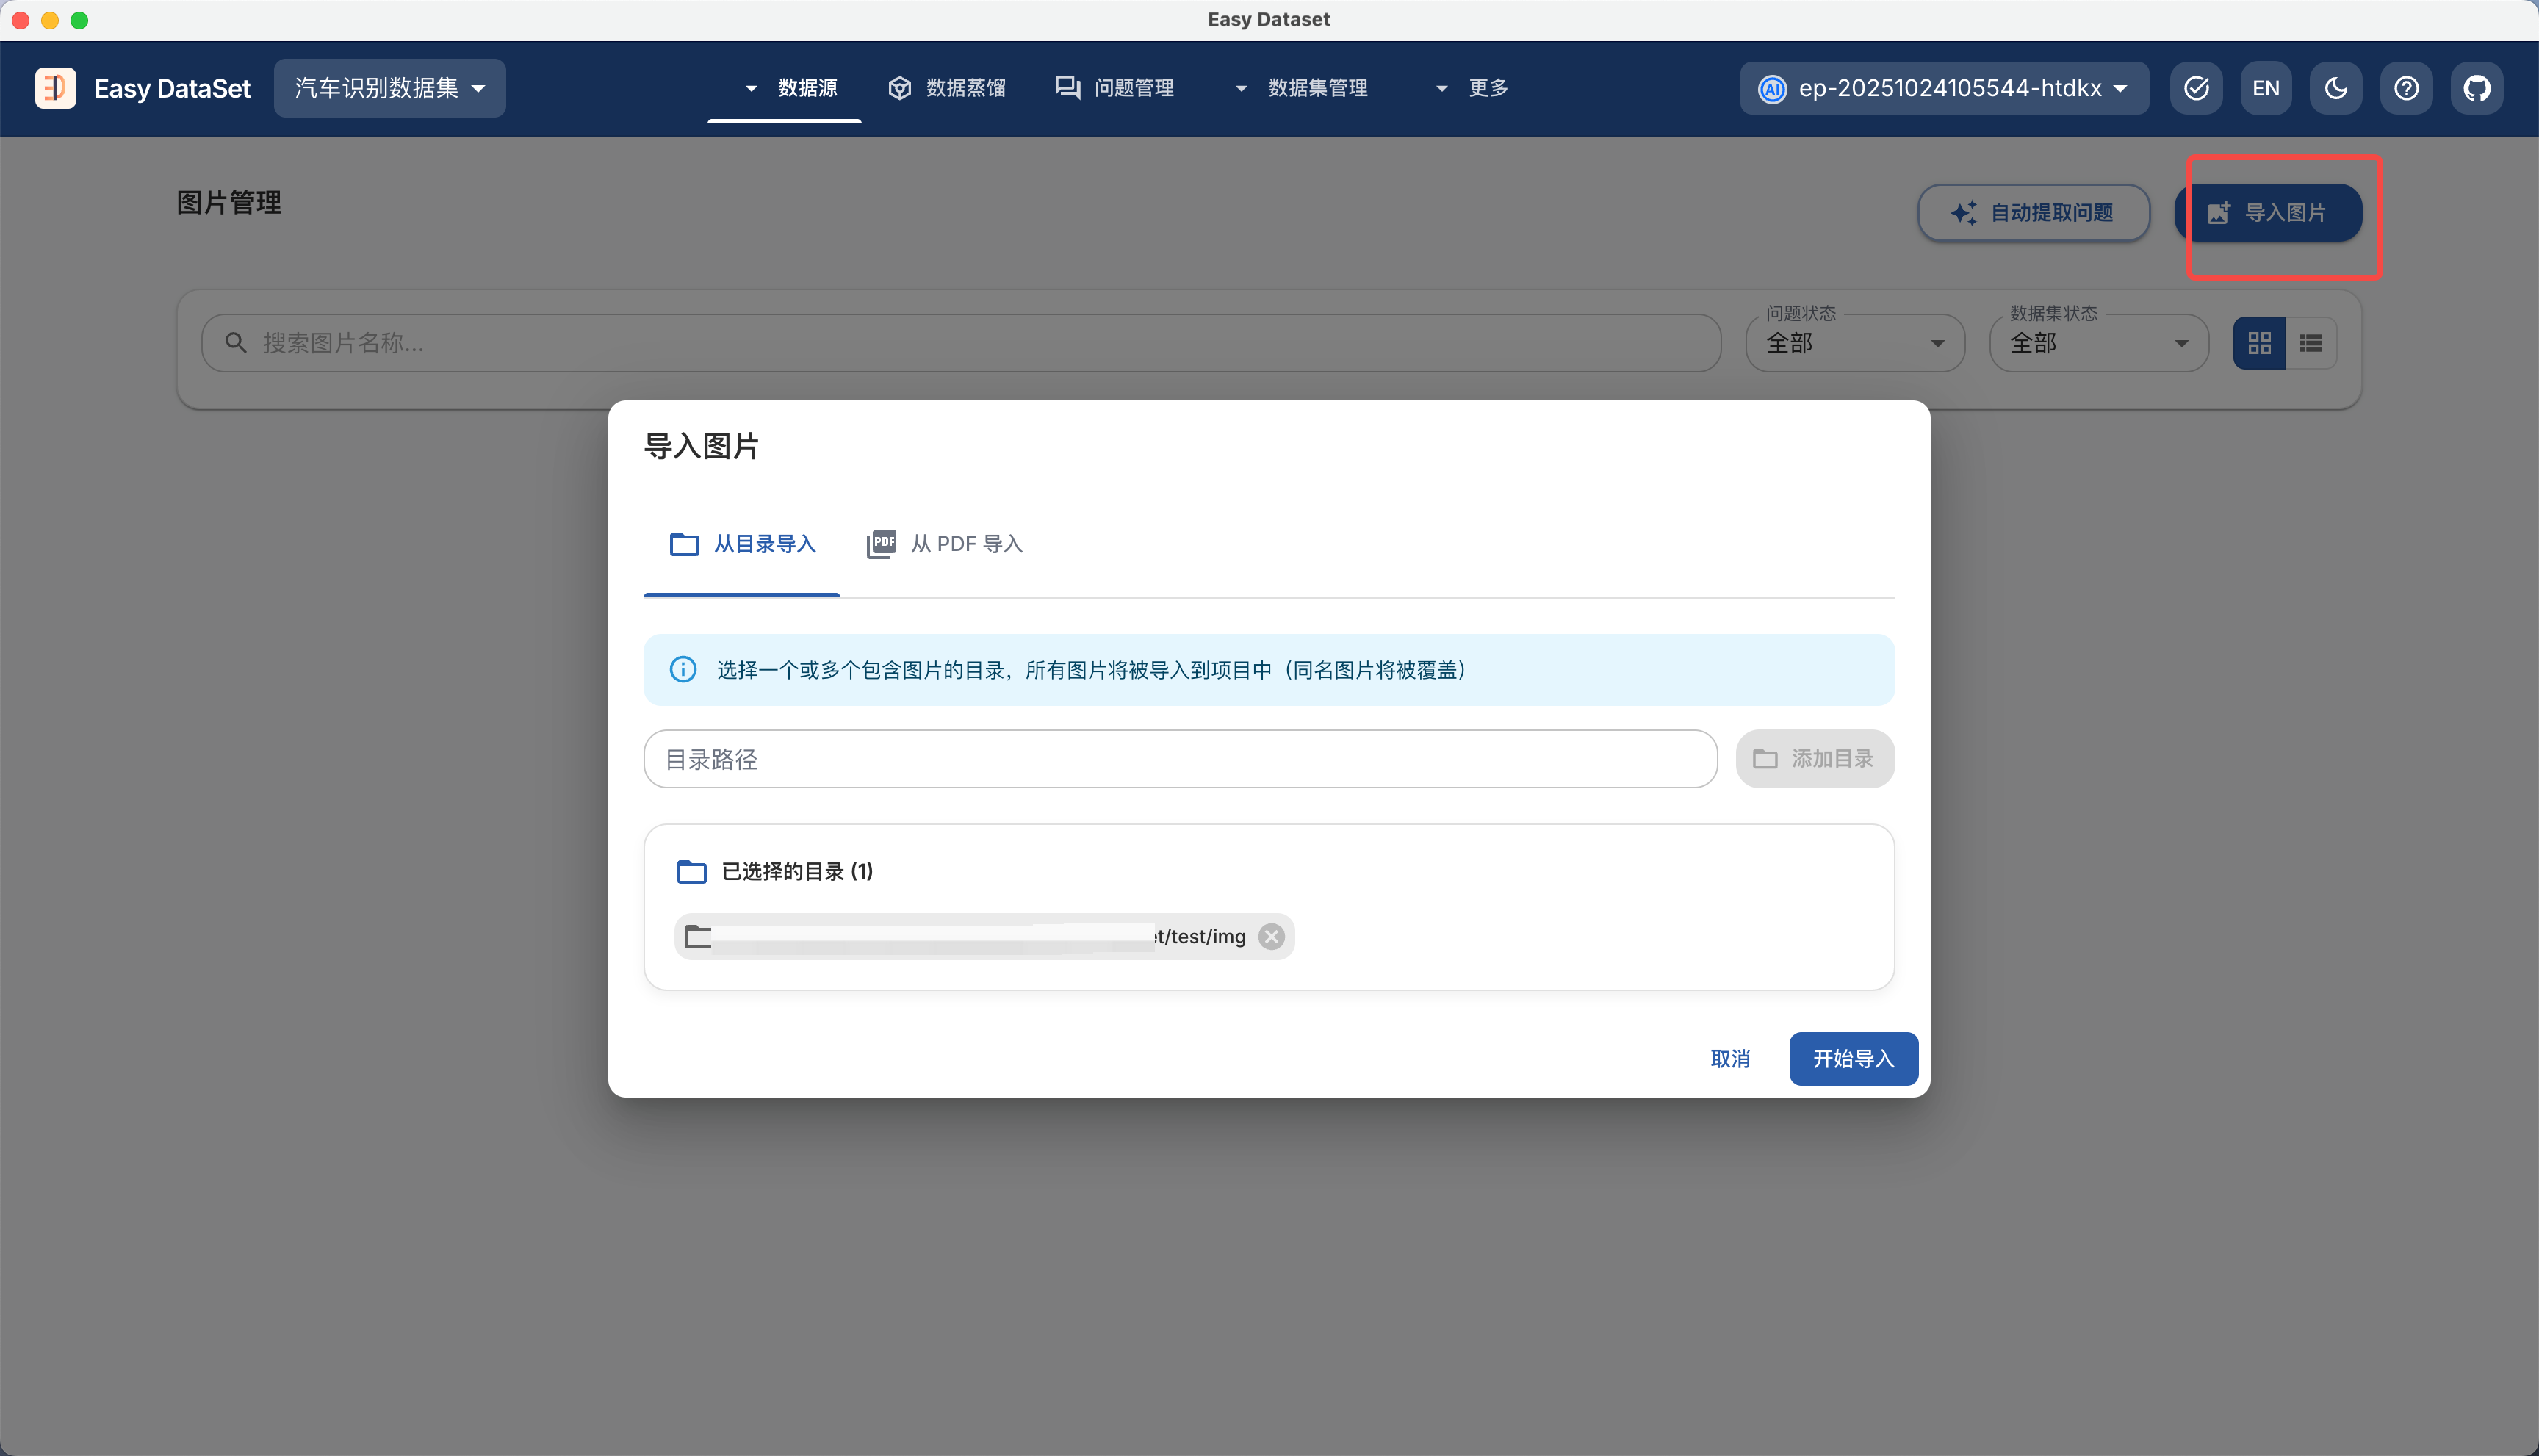2539x1456 pixels.
Task: Expand the 问题状态 filter dropdown
Action: coord(1855,343)
